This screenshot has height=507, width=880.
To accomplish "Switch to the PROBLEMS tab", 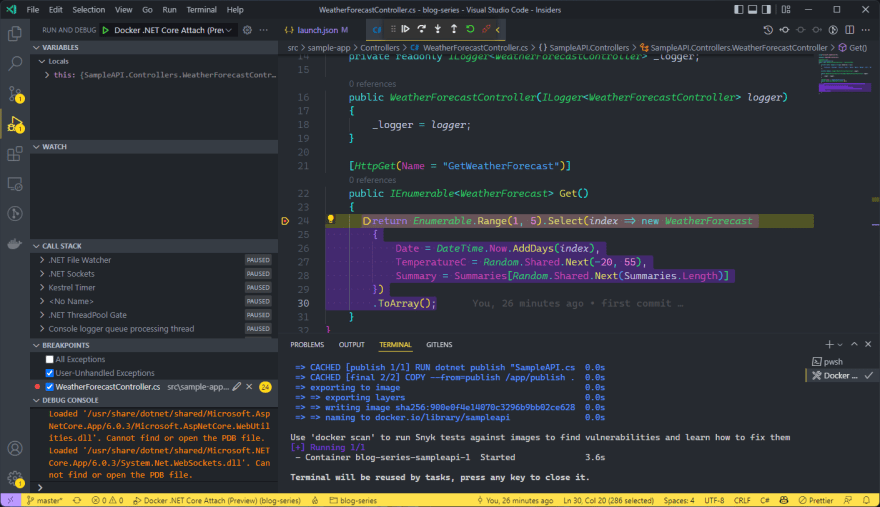I will pos(307,345).
